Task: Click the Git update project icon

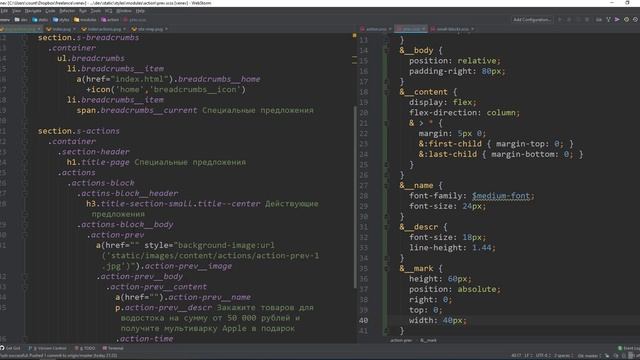Action: [599, 20]
